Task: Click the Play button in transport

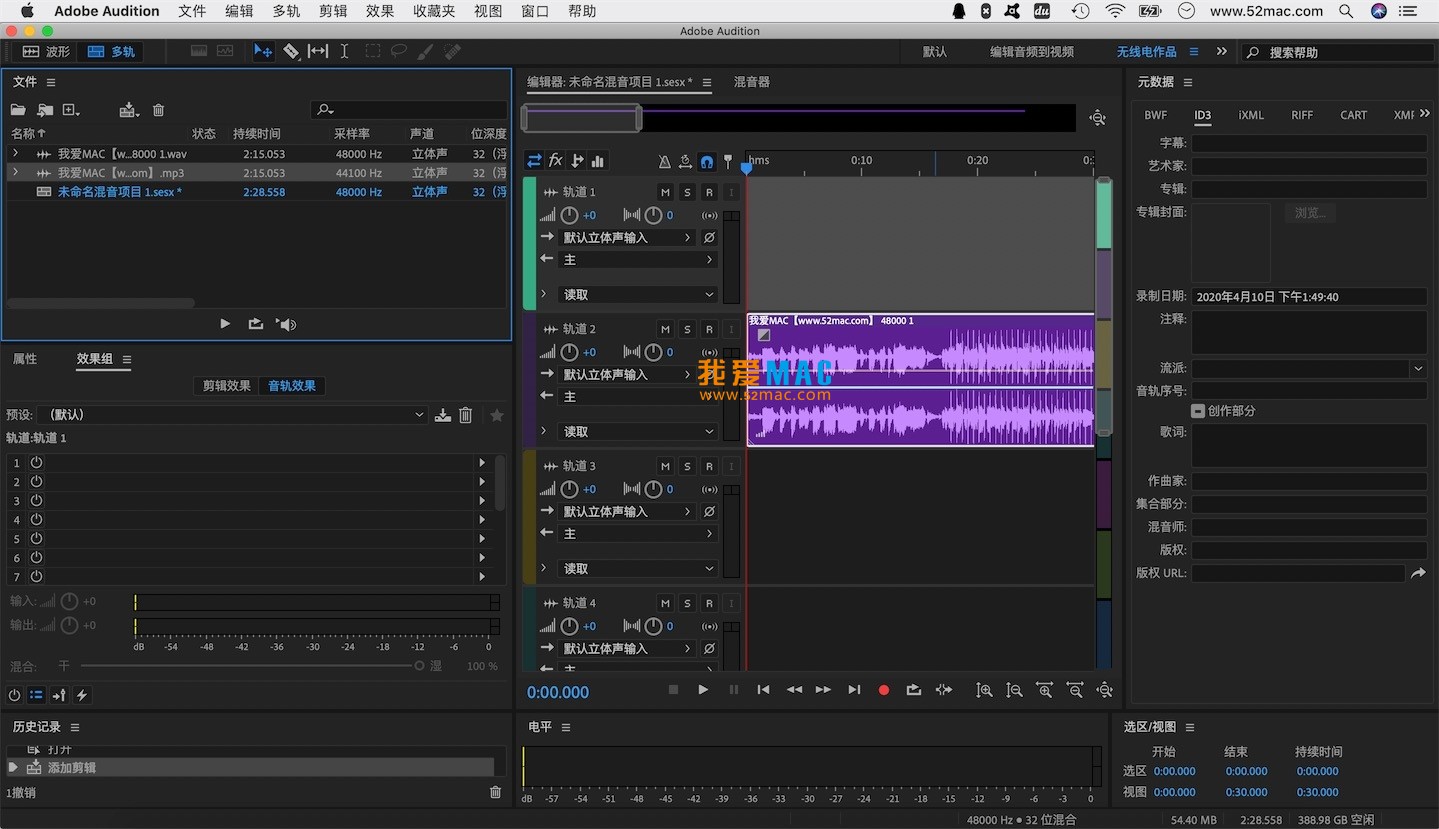Action: tap(703, 690)
